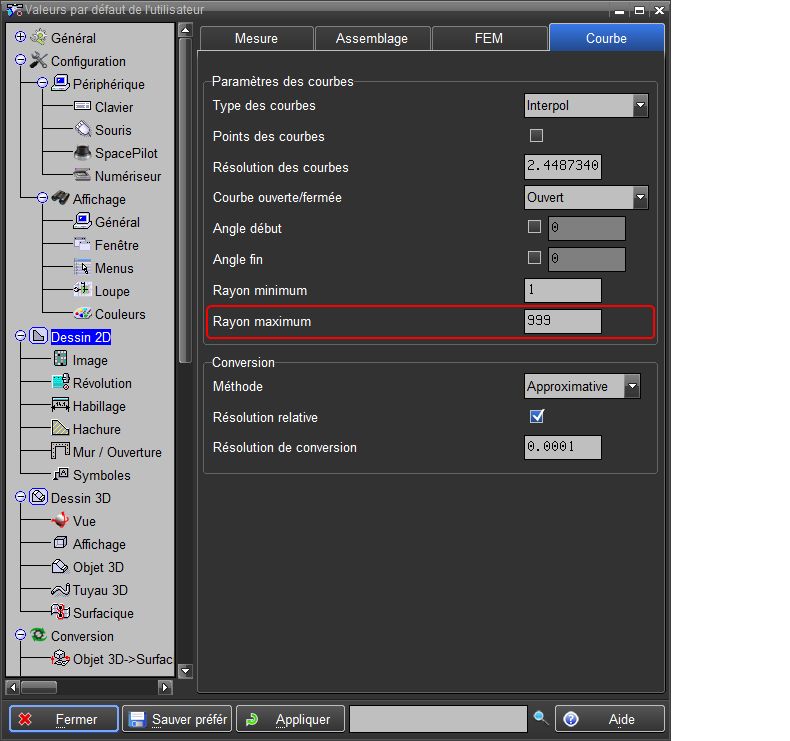
Task: Collapse the Dessin 3D tree node
Action: 21,497
